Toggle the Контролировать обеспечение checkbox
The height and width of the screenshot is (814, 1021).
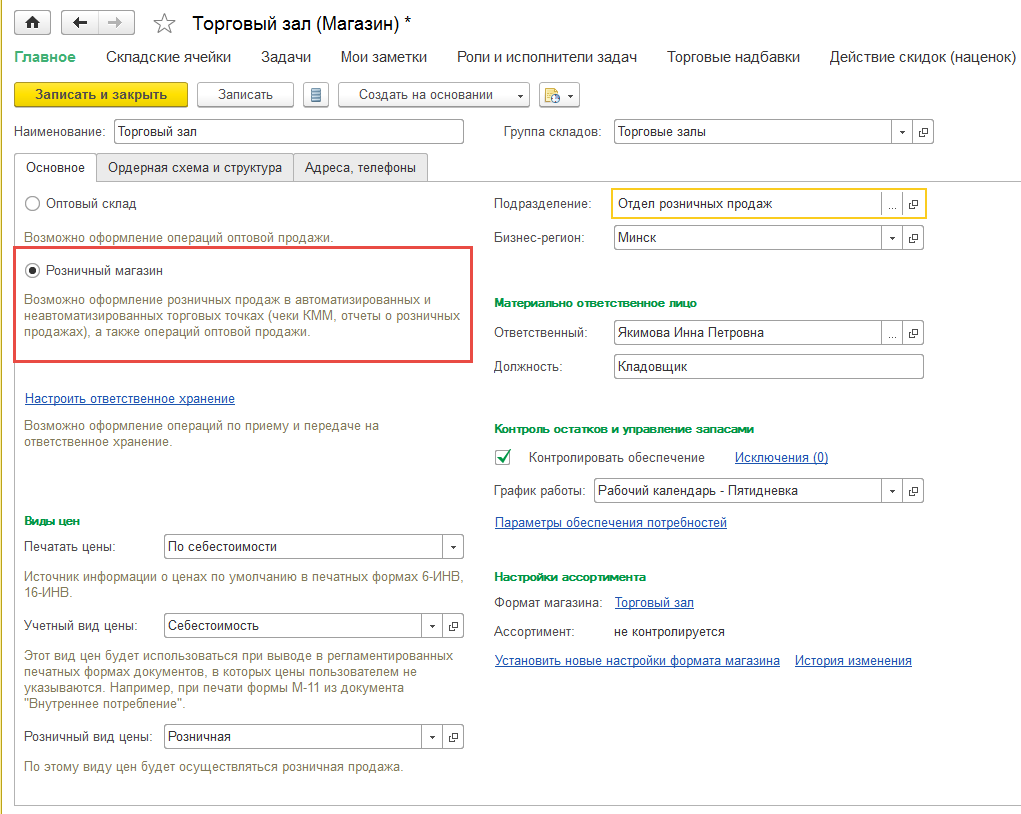click(x=504, y=458)
